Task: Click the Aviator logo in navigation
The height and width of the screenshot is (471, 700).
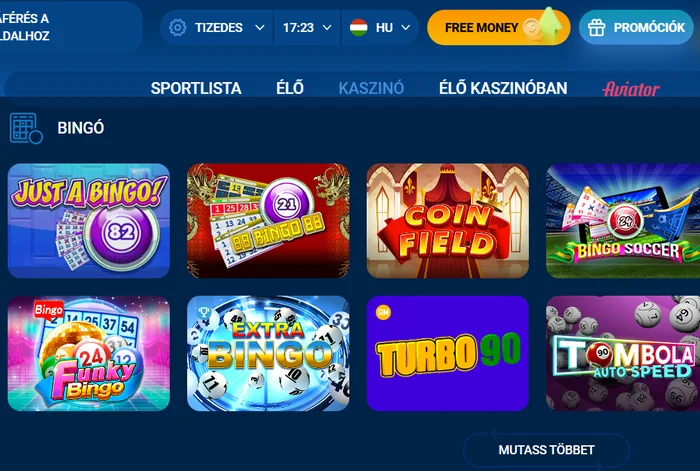Action: [x=631, y=88]
